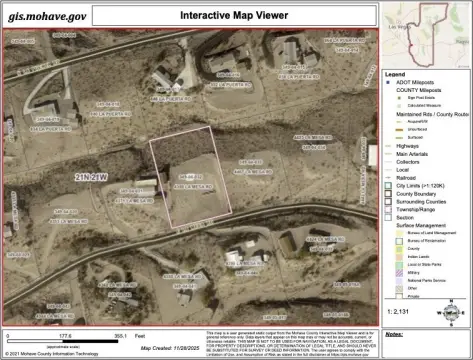Click the 355.1 scale bar end label

[x=121, y=336]
